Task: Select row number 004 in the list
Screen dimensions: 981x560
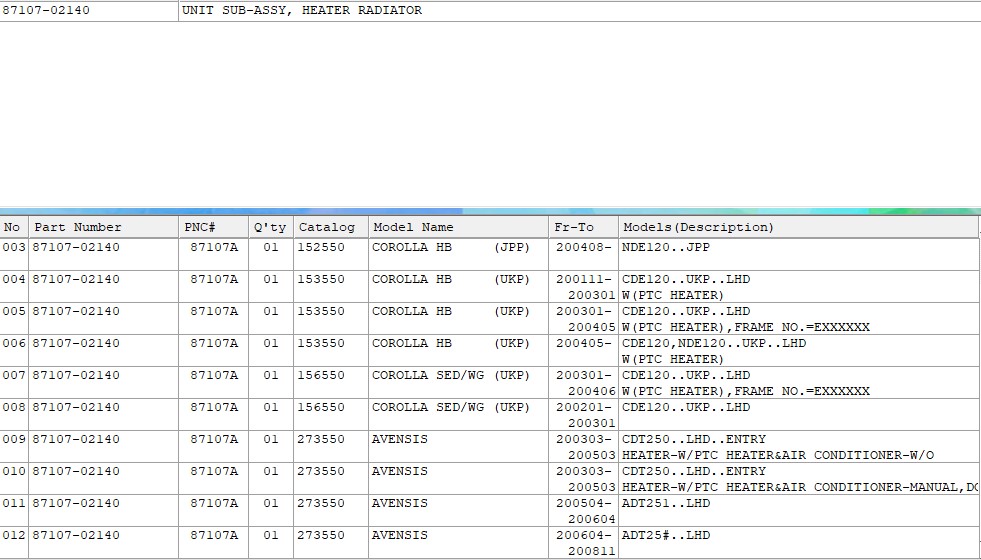Action: point(13,279)
